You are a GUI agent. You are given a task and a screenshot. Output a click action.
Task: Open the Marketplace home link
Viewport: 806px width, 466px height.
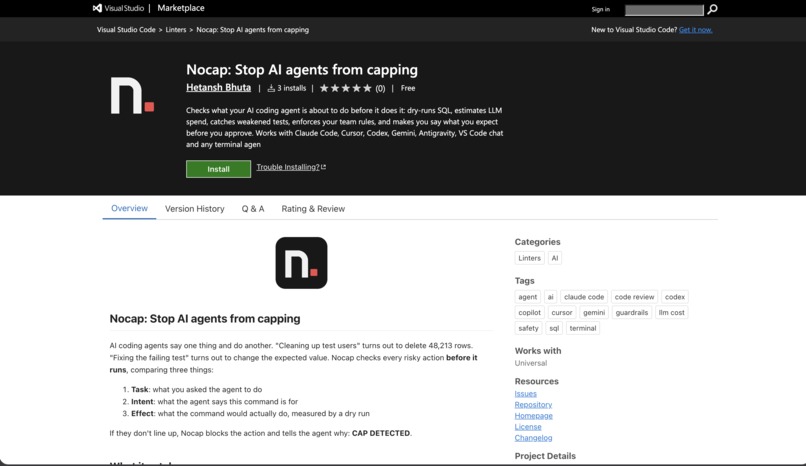(x=181, y=8)
